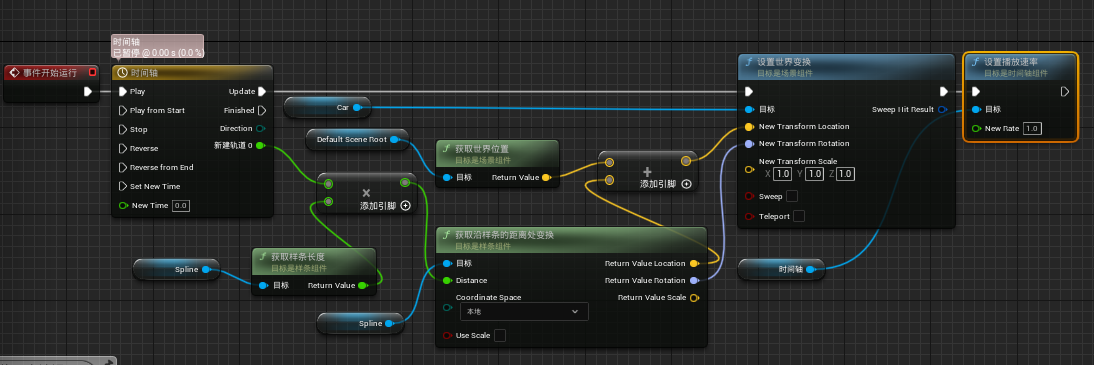
Task: Select the 获取沿样条的距离处变换 node title
Action: [505, 235]
